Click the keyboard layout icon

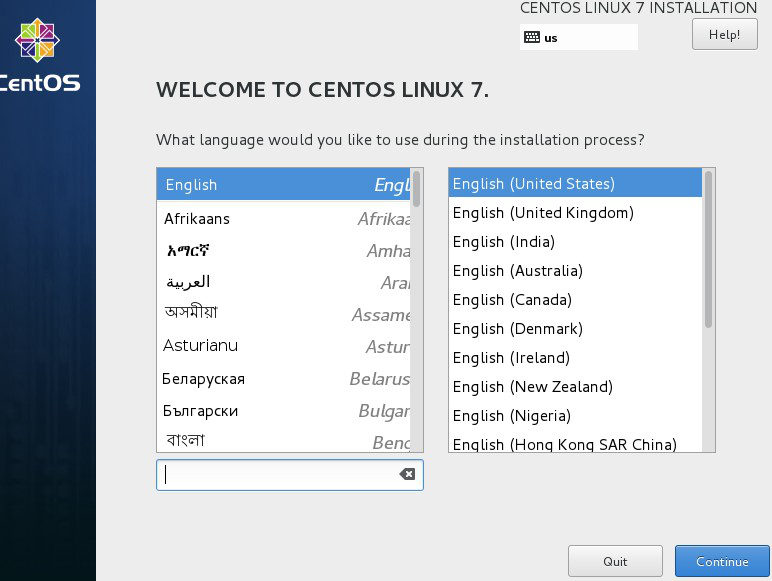532,38
